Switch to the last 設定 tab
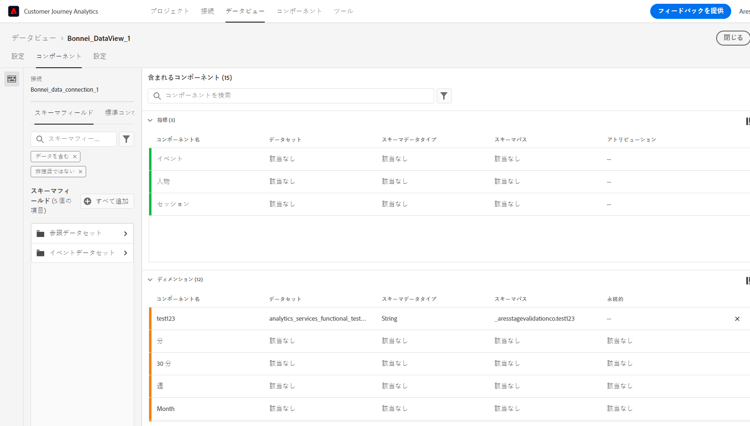This screenshot has width=750, height=426. tap(99, 56)
